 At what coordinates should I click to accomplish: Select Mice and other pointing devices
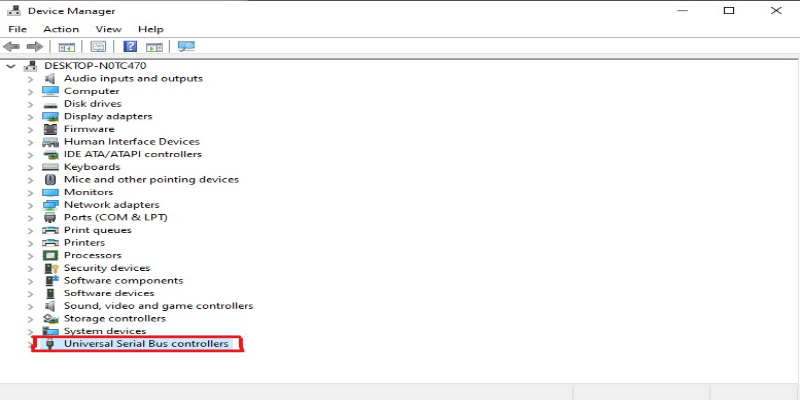tap(151, 180)
